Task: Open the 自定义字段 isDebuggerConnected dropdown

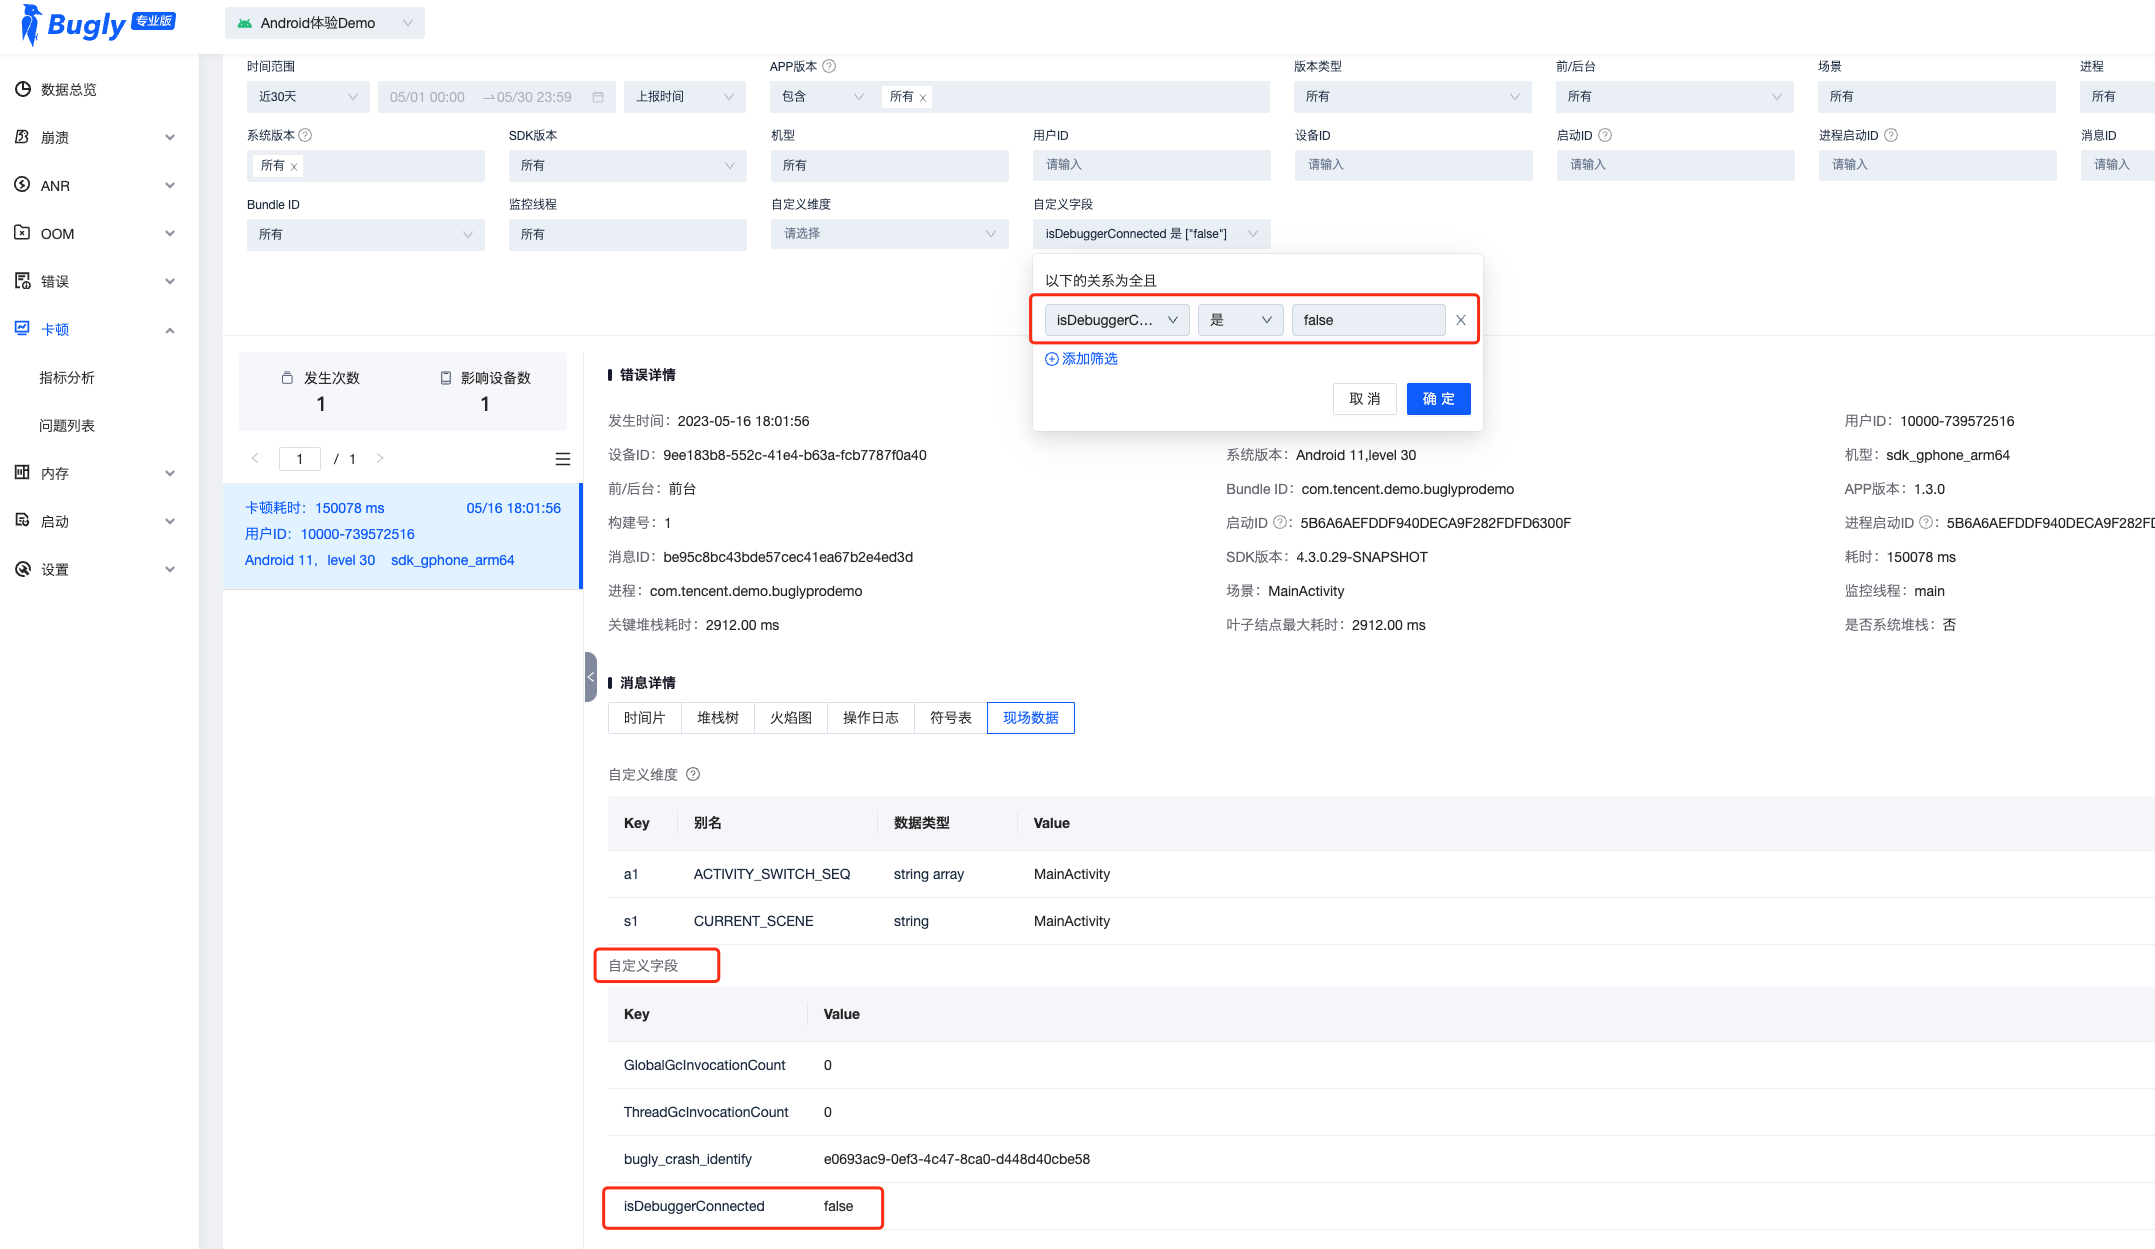Action: pos(1152,234)
